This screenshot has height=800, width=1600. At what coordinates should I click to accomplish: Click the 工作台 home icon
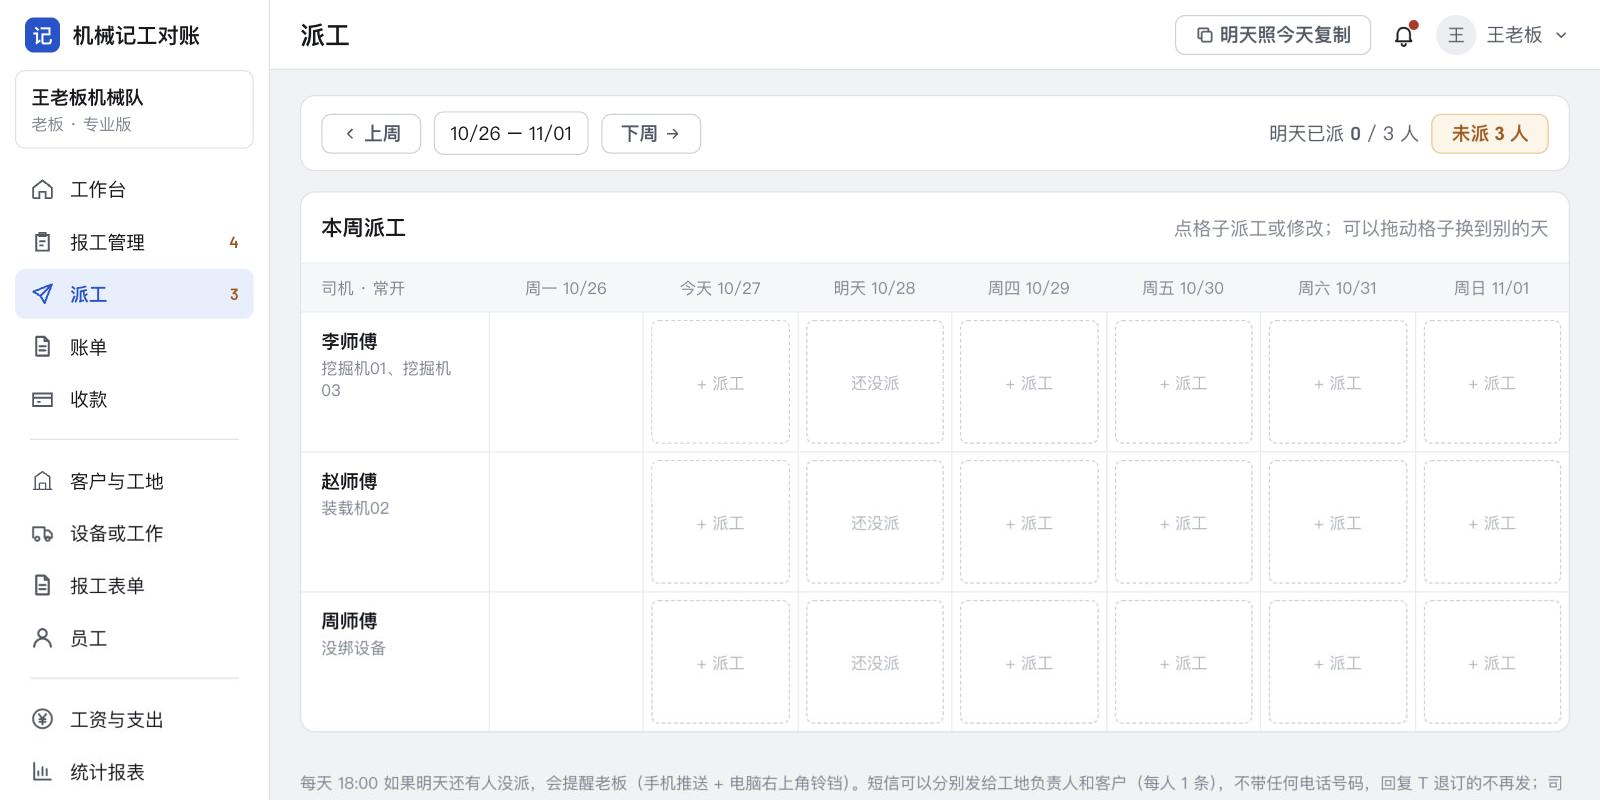tap(42, 190)
